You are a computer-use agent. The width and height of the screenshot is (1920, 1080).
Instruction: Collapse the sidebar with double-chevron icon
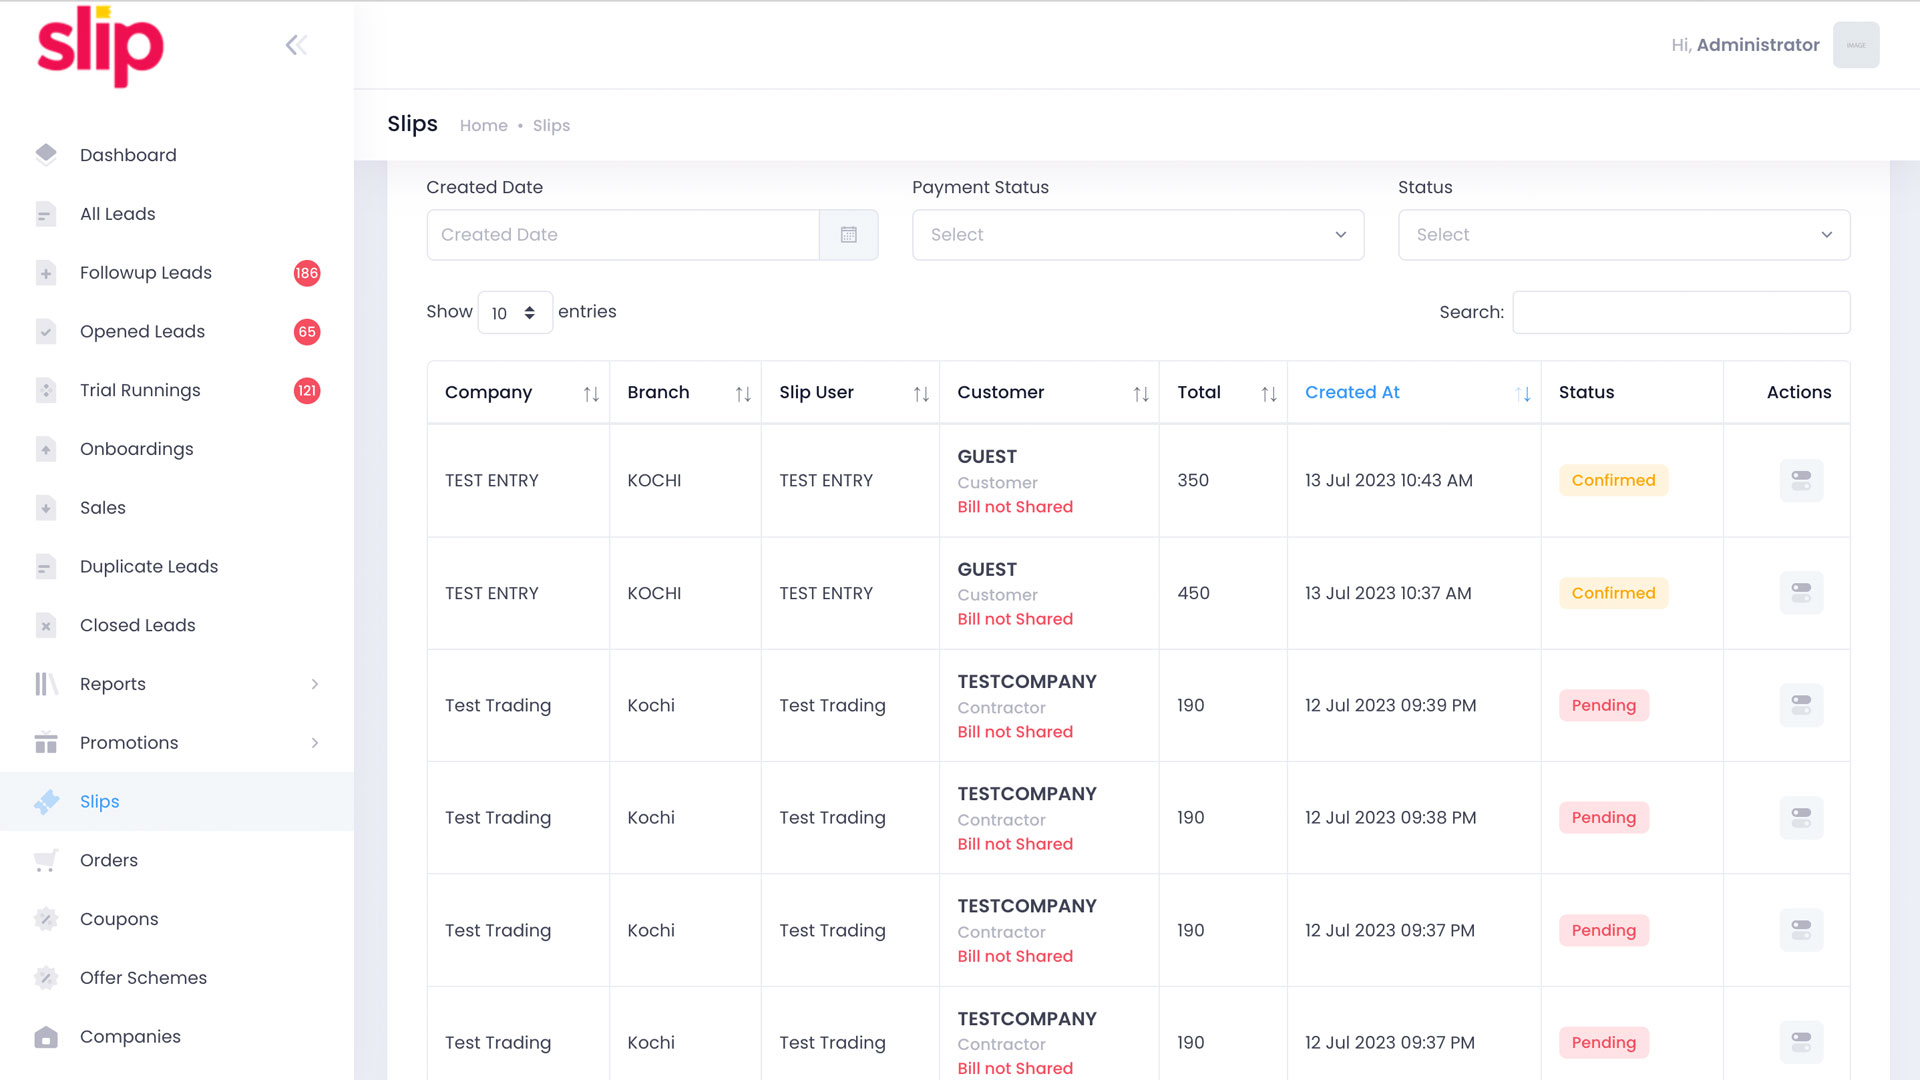(296, 45)
